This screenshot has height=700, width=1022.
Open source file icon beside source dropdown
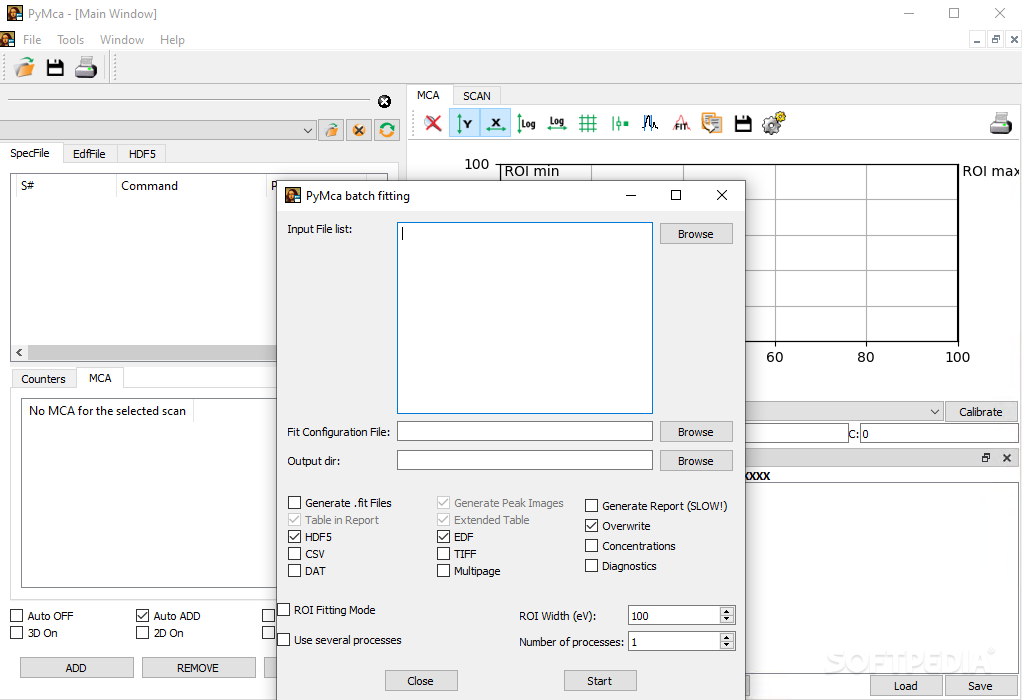tap(332, 130)
